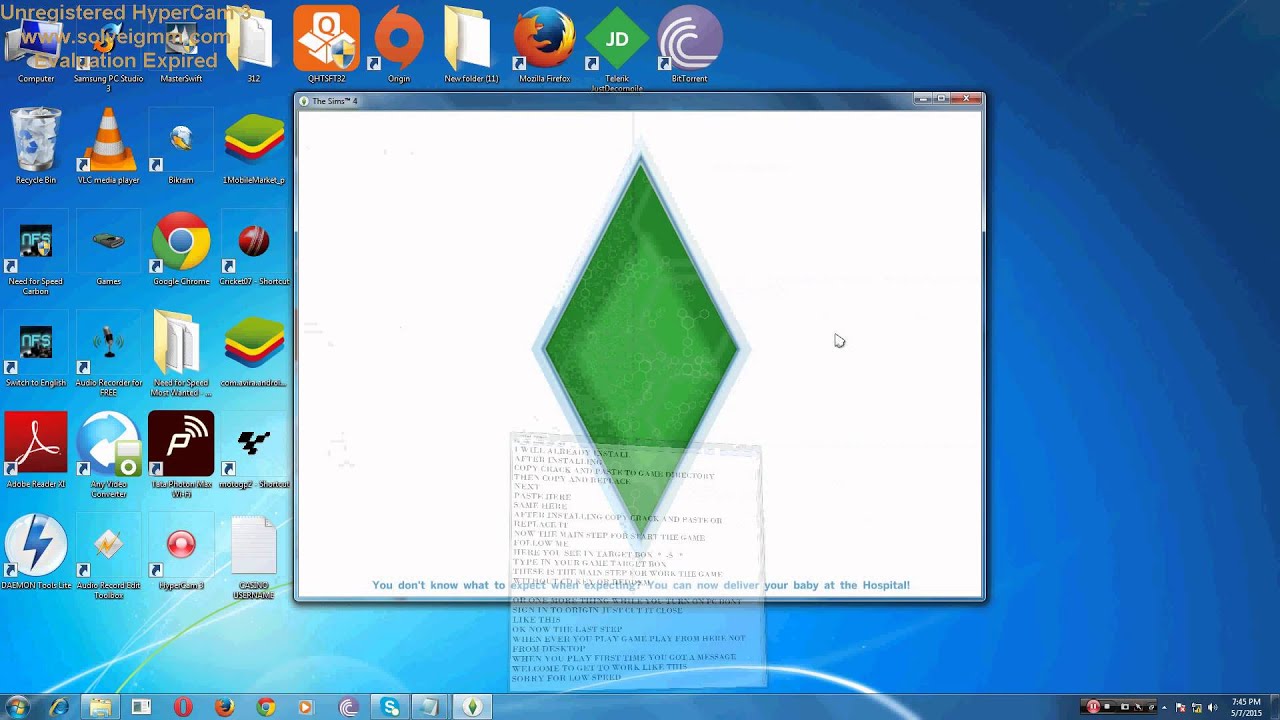Open Skype from the taskbar
The image size is (1280, 720).
coord(390,707)
